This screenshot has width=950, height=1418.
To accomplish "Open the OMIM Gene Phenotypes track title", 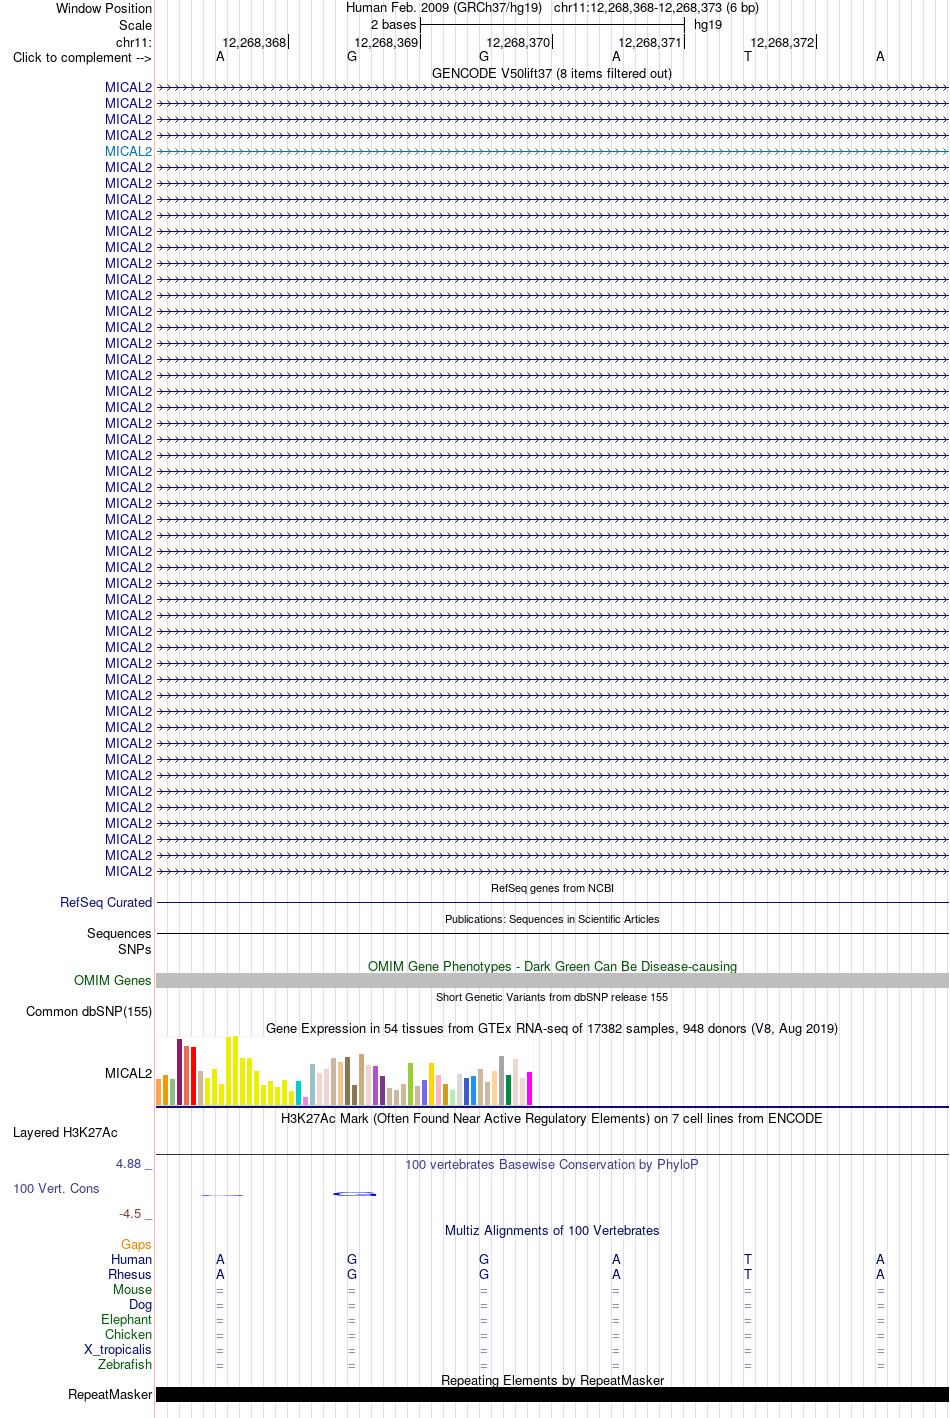I will pyautogui.click(x=552, y=966).
